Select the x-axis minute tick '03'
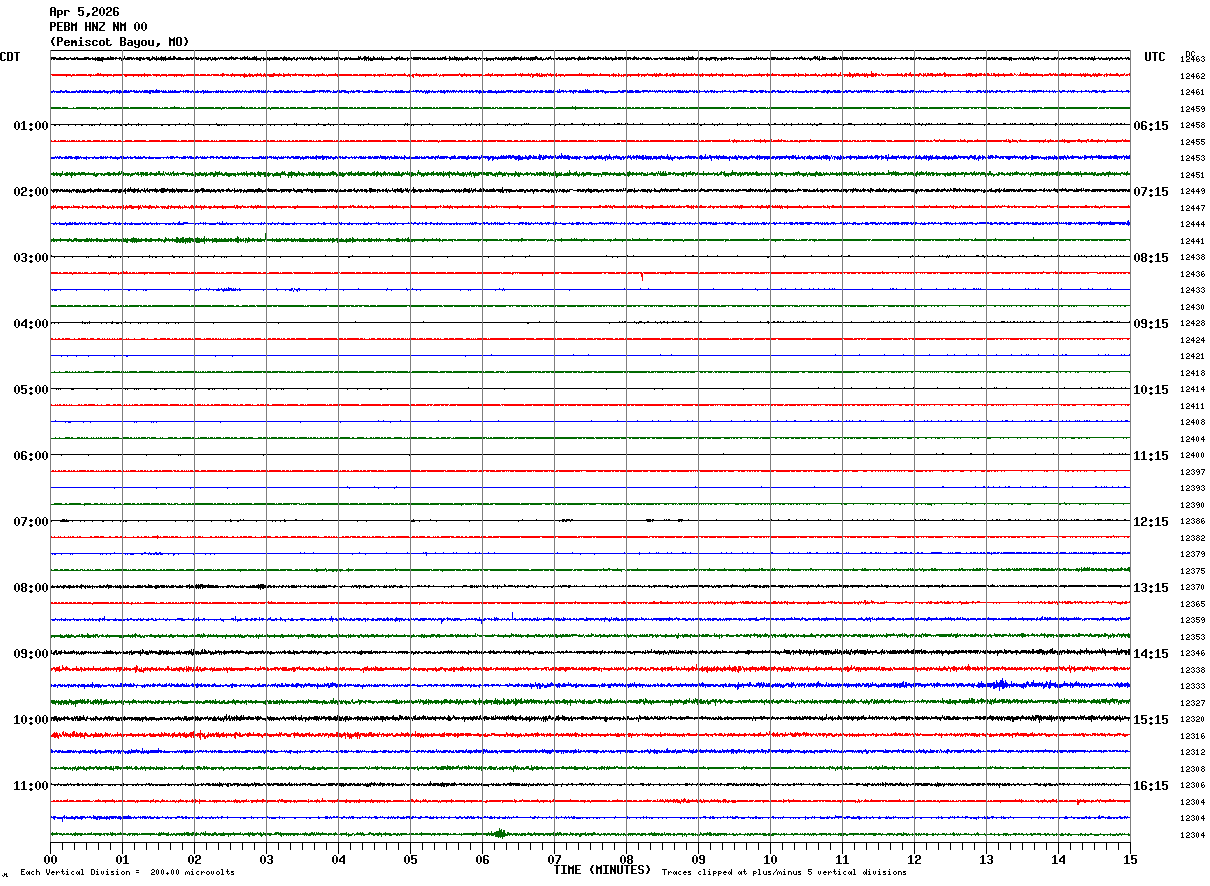Screen dimensions: 1210x886 [266, 859]
